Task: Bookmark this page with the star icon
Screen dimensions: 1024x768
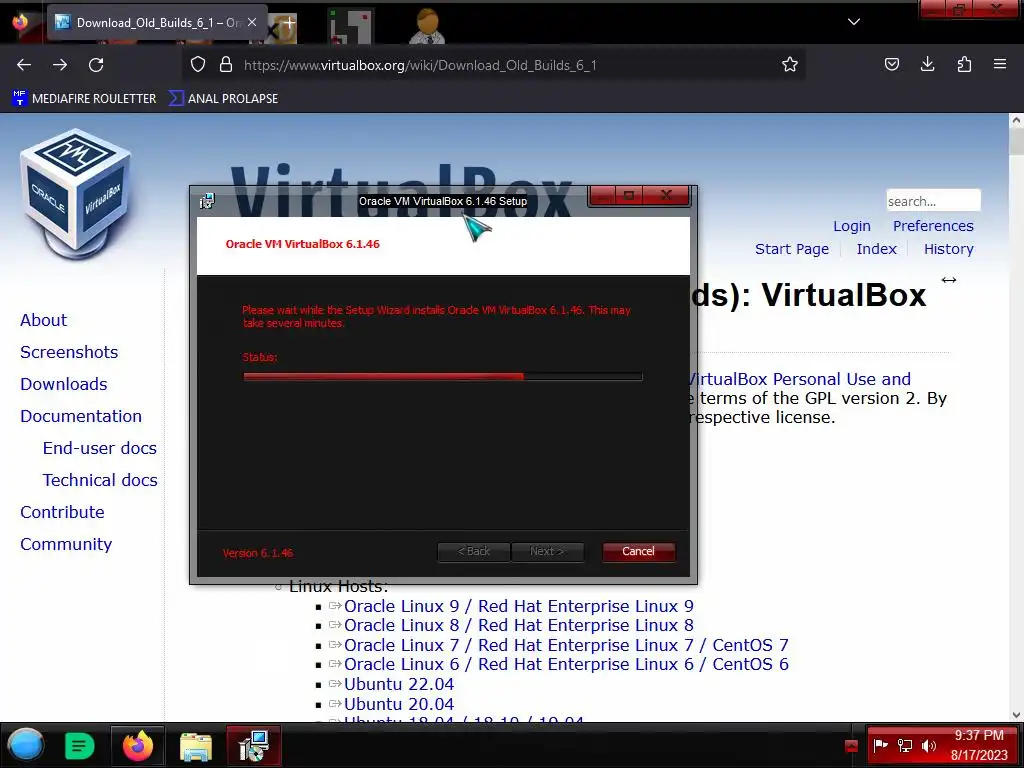Action: pyautogui.click(x=790, y=64)
